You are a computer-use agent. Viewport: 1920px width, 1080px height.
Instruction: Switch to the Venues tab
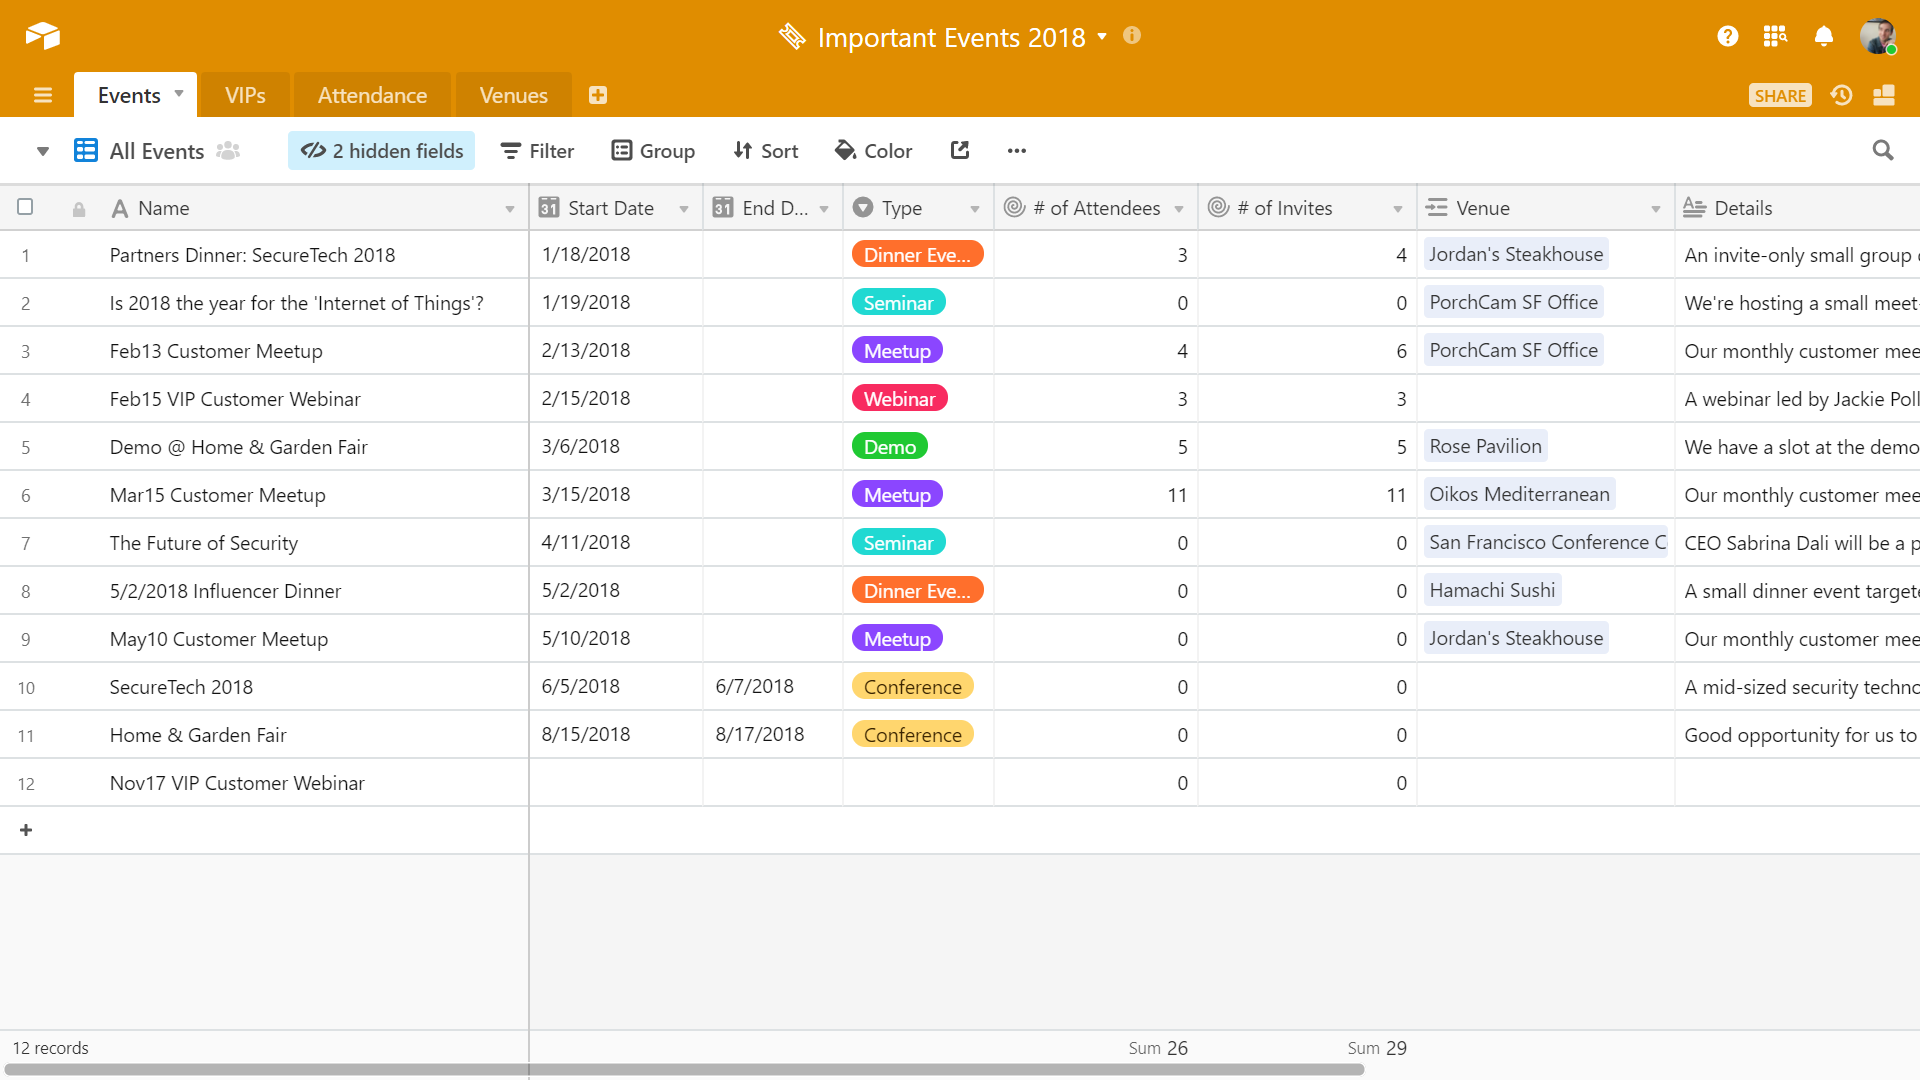pyautogui.click(x=513, y=95)
